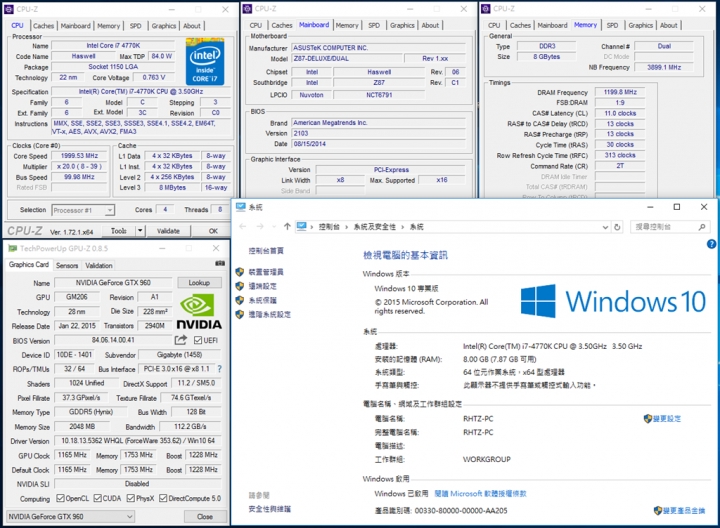Click the GPU-Z title bar app icon
This screenshot has width=720, height=528.
click(x=12, y=248)
